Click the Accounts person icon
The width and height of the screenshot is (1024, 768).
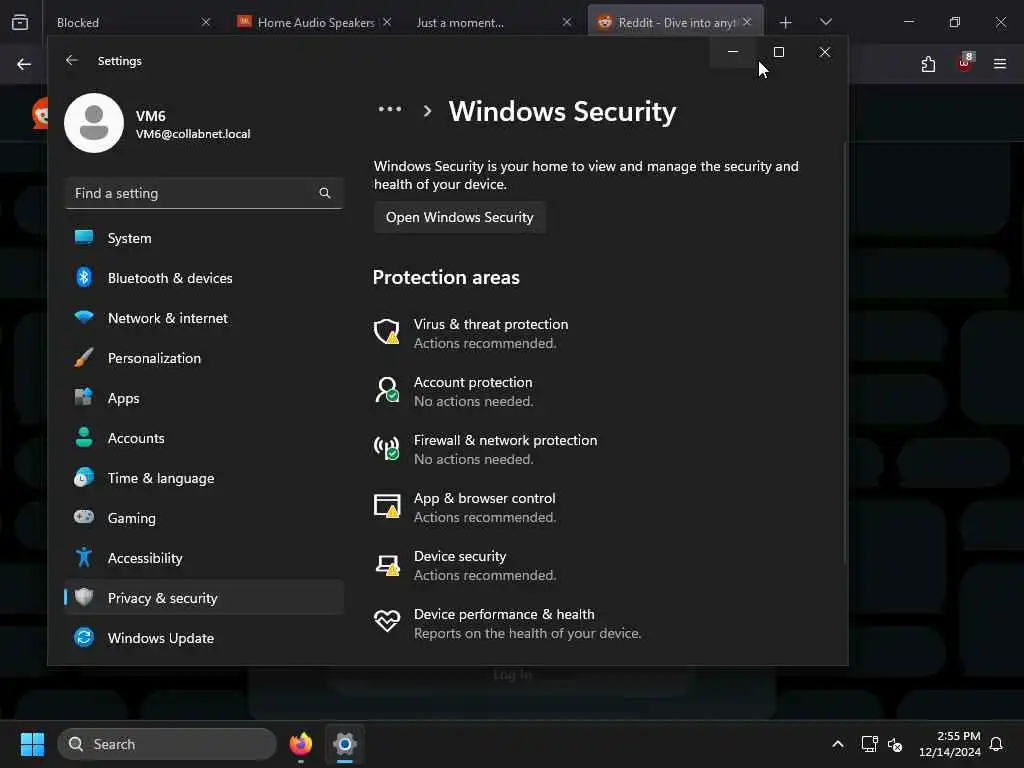tap(84, 437)
